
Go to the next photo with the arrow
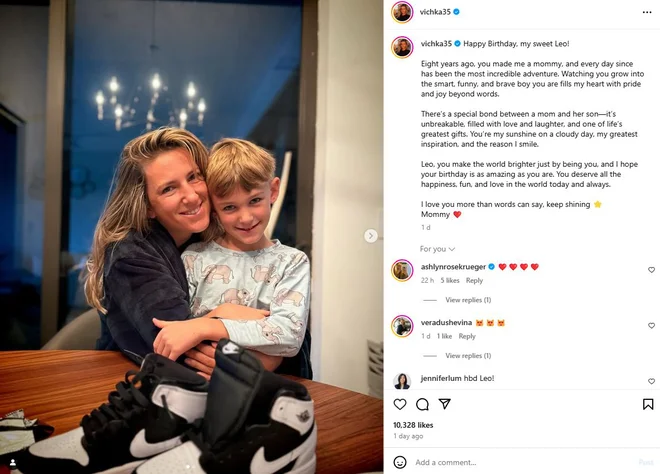(x=370, y=236)
